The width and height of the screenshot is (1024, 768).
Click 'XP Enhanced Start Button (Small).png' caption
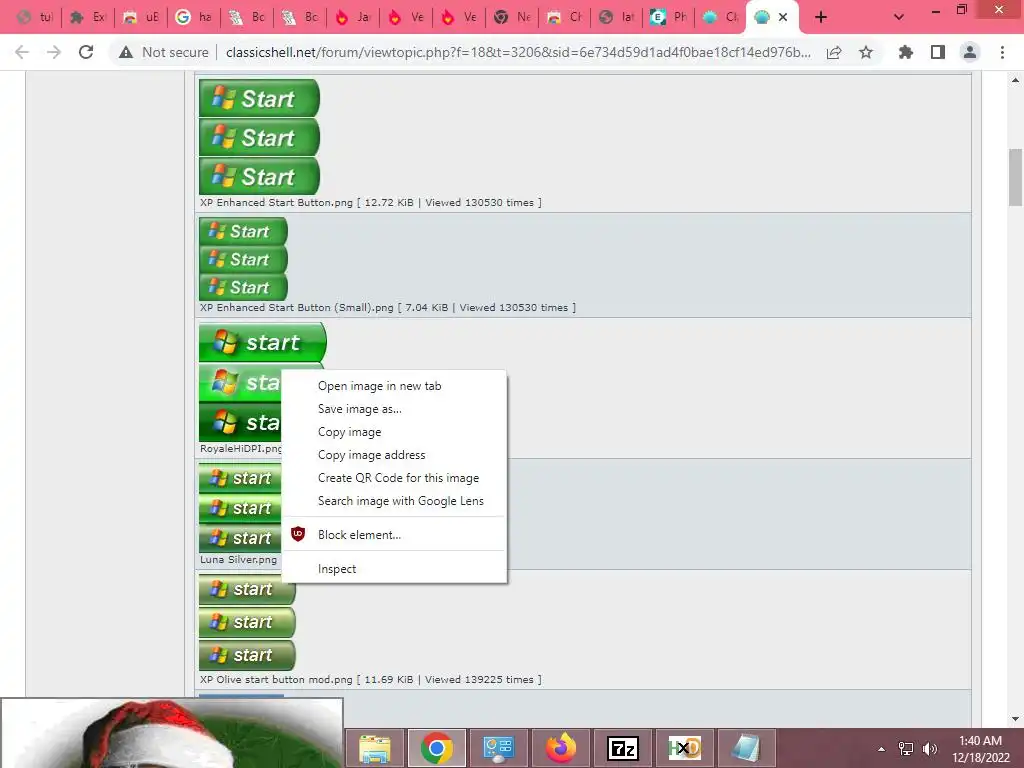tap(296, 308)
